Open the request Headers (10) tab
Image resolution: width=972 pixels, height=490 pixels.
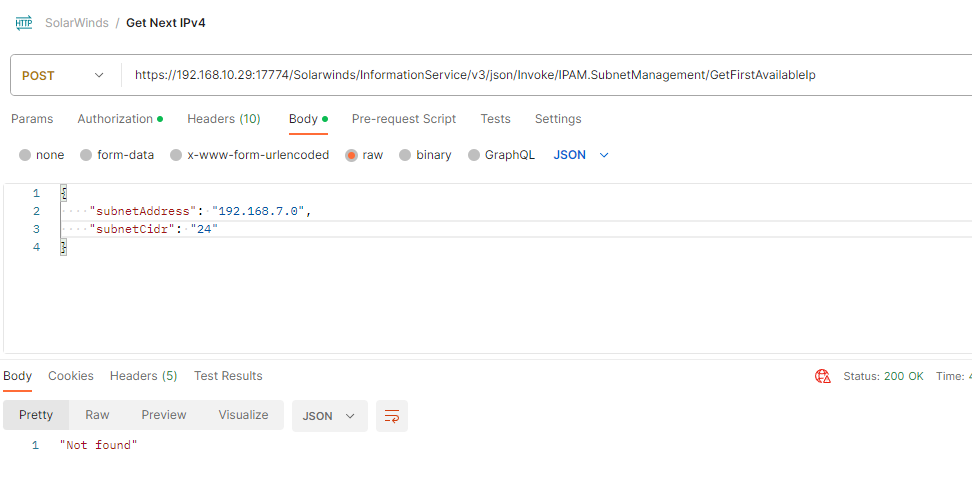pyautogui.click(x=224, y=119)
